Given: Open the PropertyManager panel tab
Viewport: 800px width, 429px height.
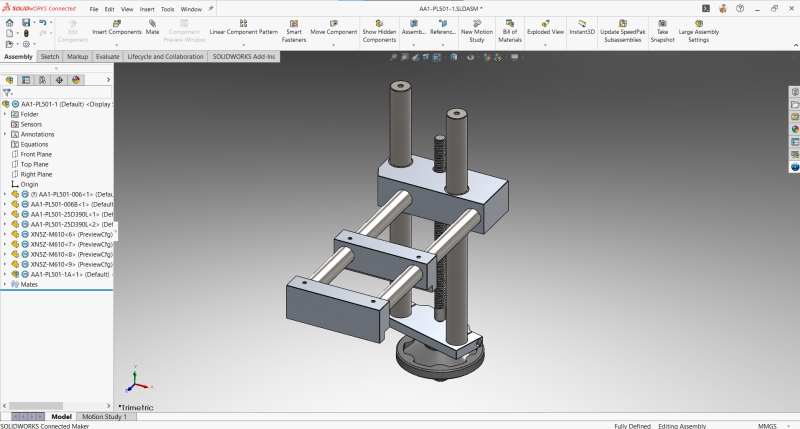Looking at the screenshot, I should point(26,80).
